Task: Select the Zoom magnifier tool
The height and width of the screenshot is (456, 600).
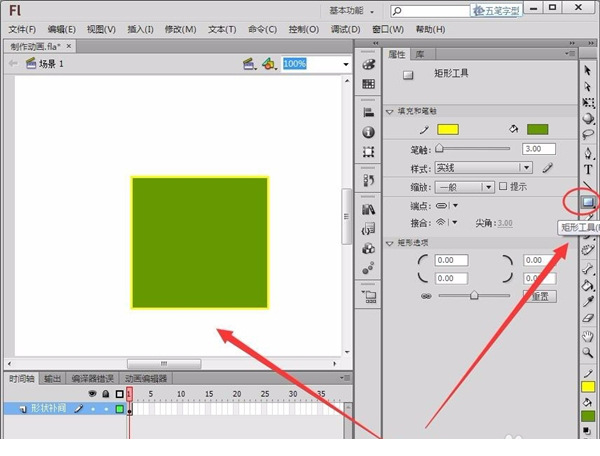Action: click(588, 352)
